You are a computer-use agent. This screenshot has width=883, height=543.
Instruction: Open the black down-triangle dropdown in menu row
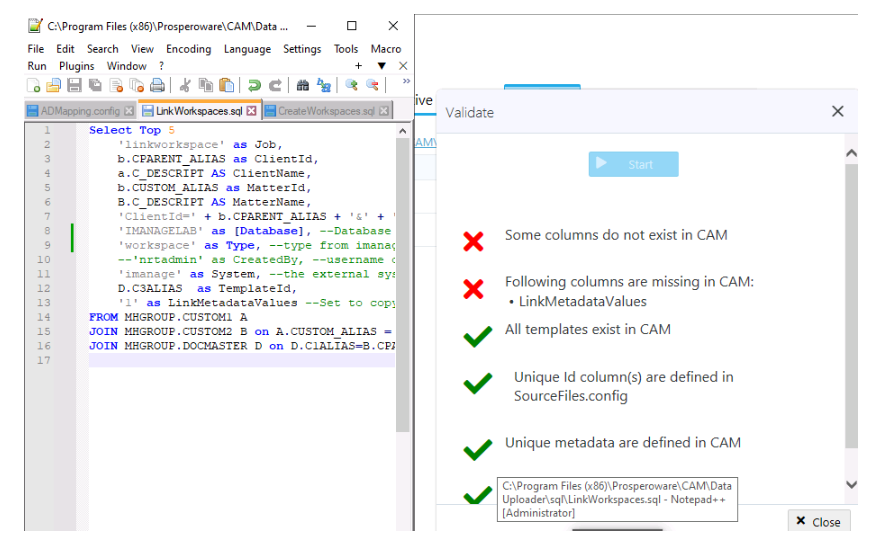pyautogui.click(x=382, y=66)
